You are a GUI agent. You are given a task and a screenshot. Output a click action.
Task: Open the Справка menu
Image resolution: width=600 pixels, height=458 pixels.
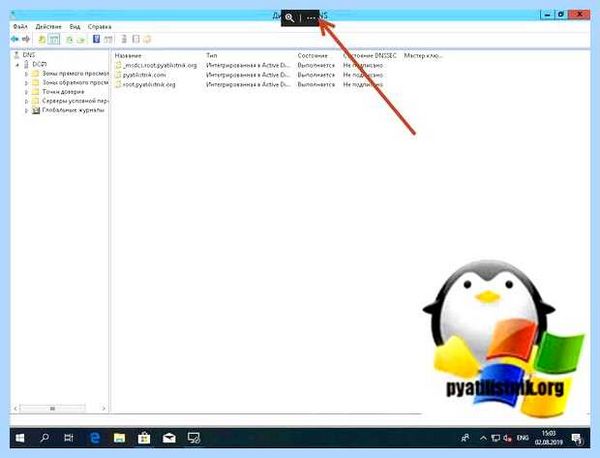99,27
